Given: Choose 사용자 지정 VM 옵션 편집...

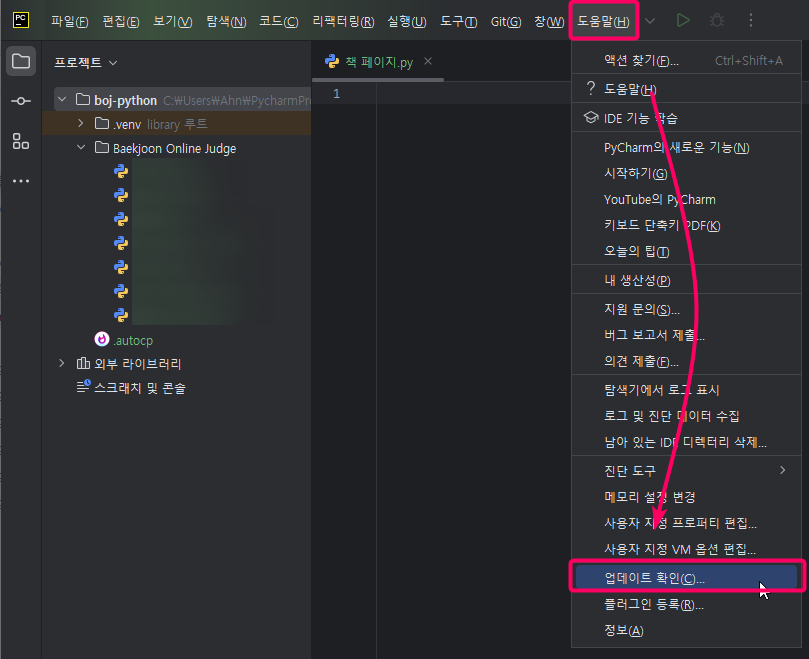Looking at the screenshot, I should click(686, 549).
